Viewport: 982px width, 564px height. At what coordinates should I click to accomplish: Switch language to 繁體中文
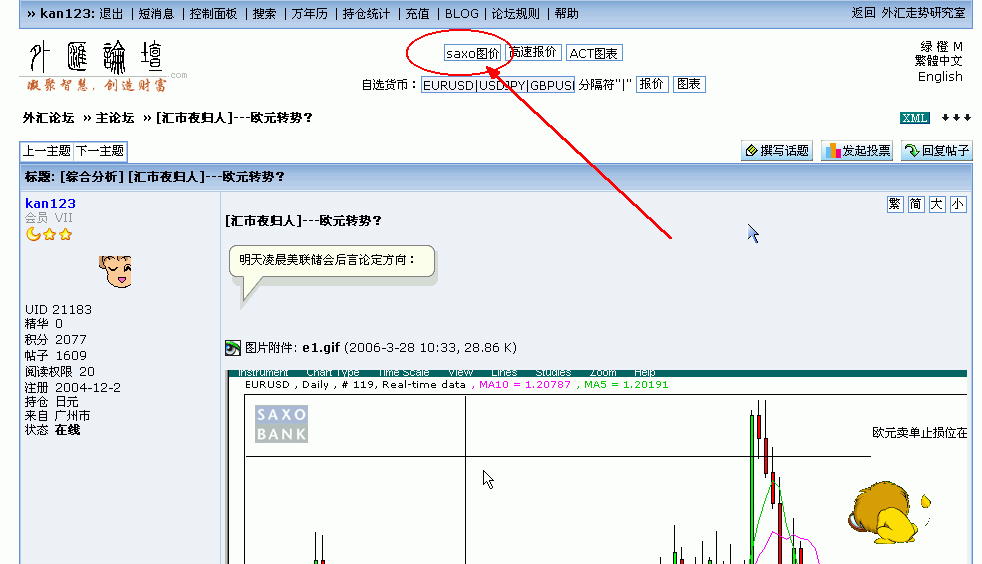point(938,61)
